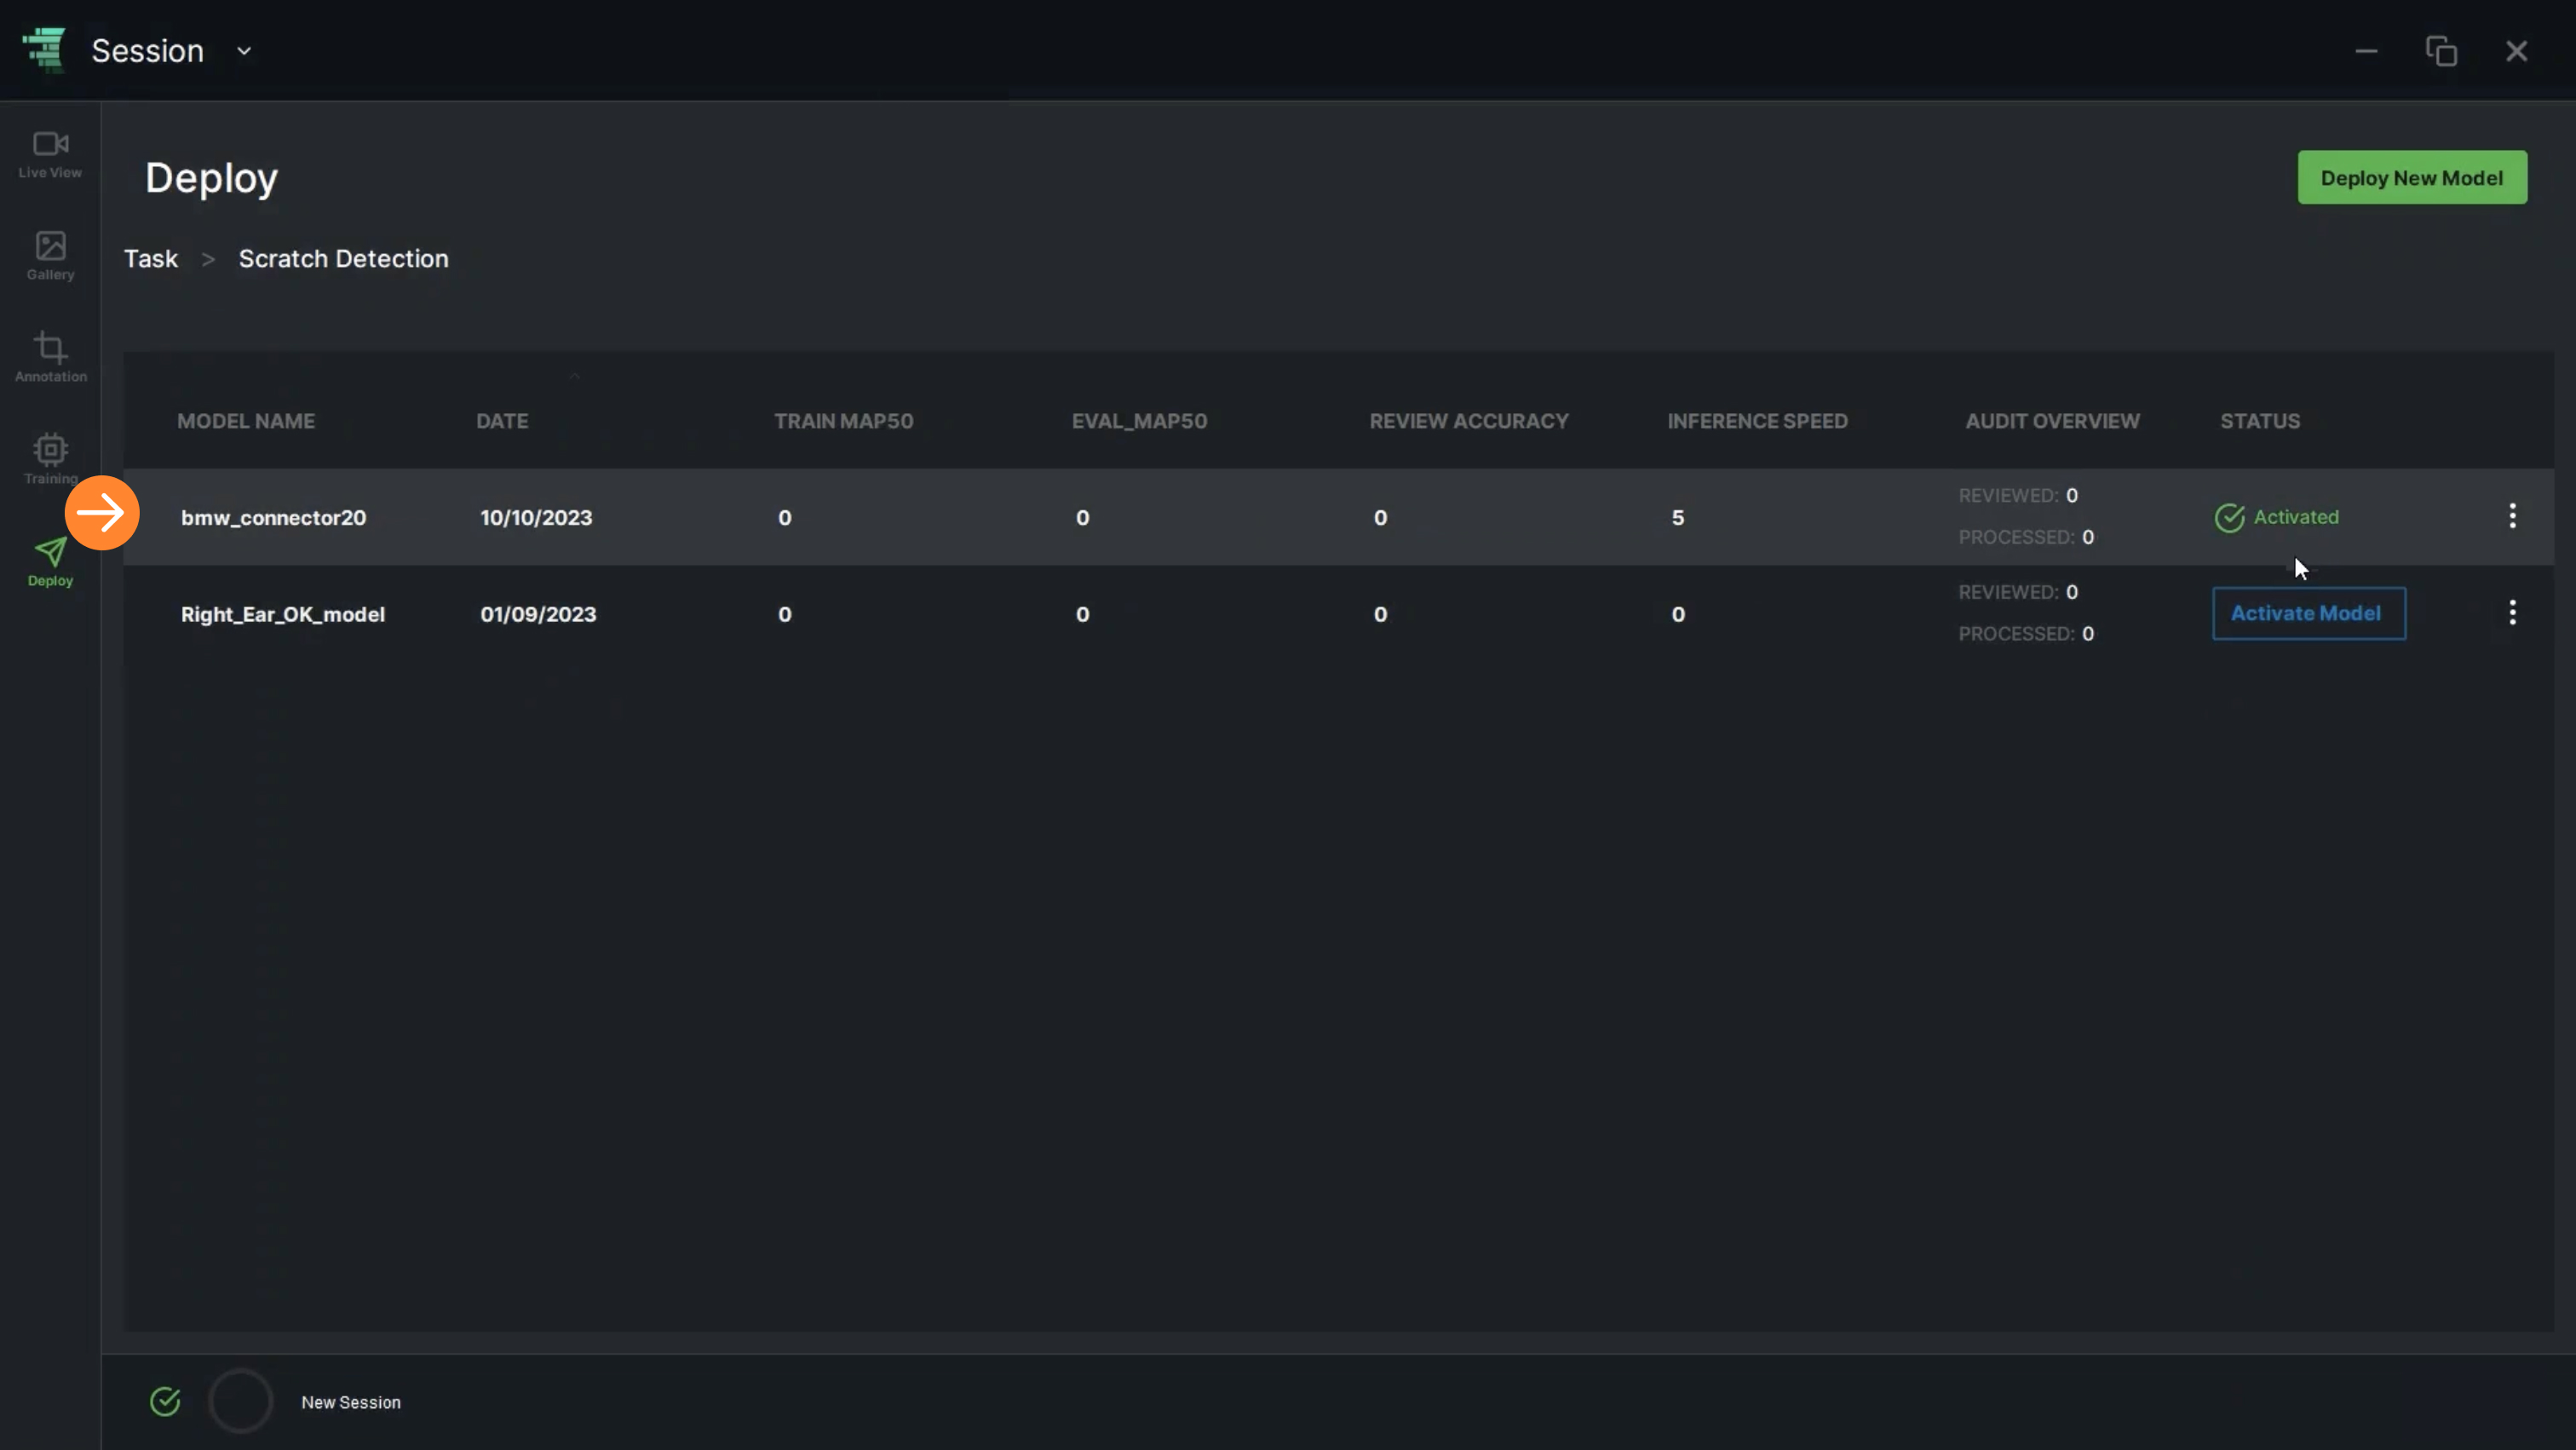Click the REVIEW ACCURACY column header

click(x=1469, y=421)
